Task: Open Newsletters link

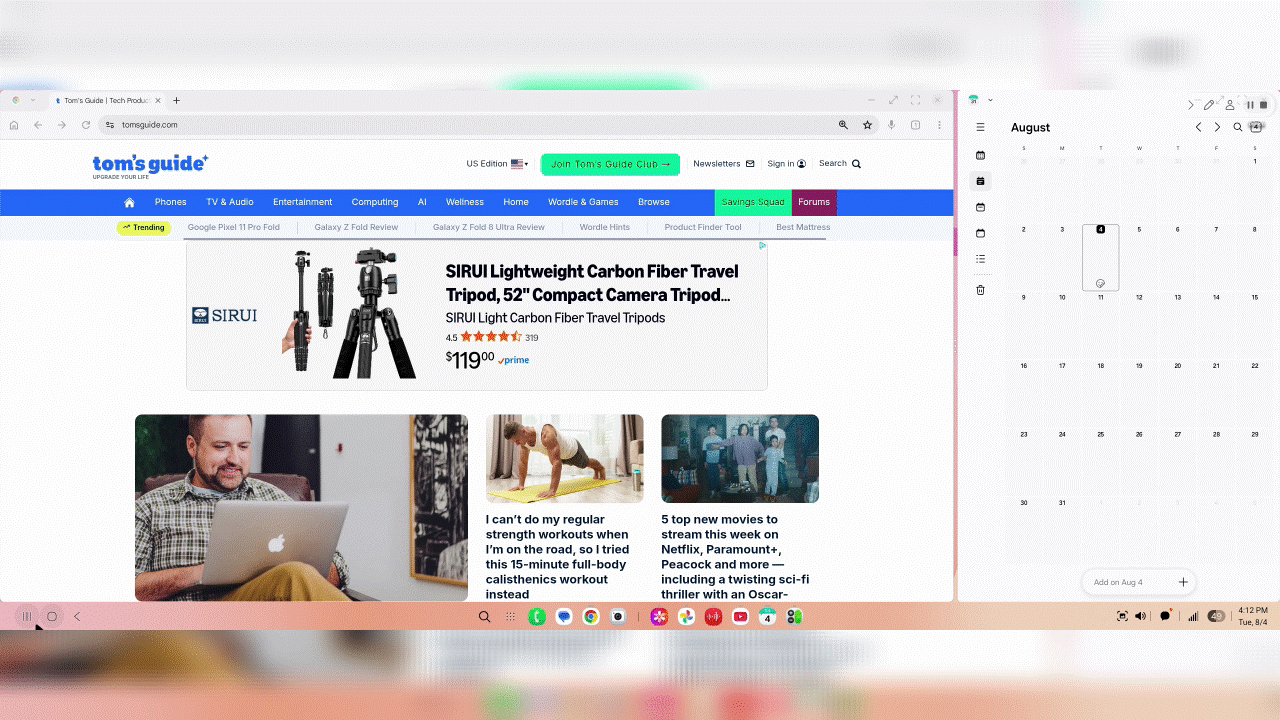Action: pyautogui.click(x=724, y=164)
